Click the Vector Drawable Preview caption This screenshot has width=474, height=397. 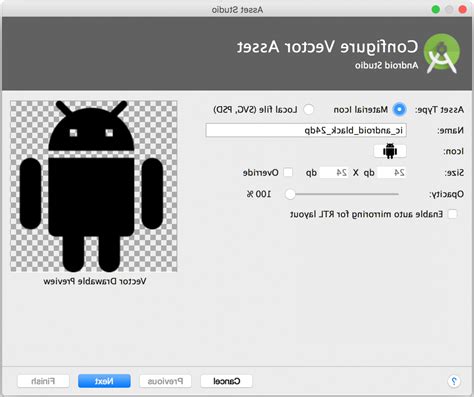tap(95, 281)
